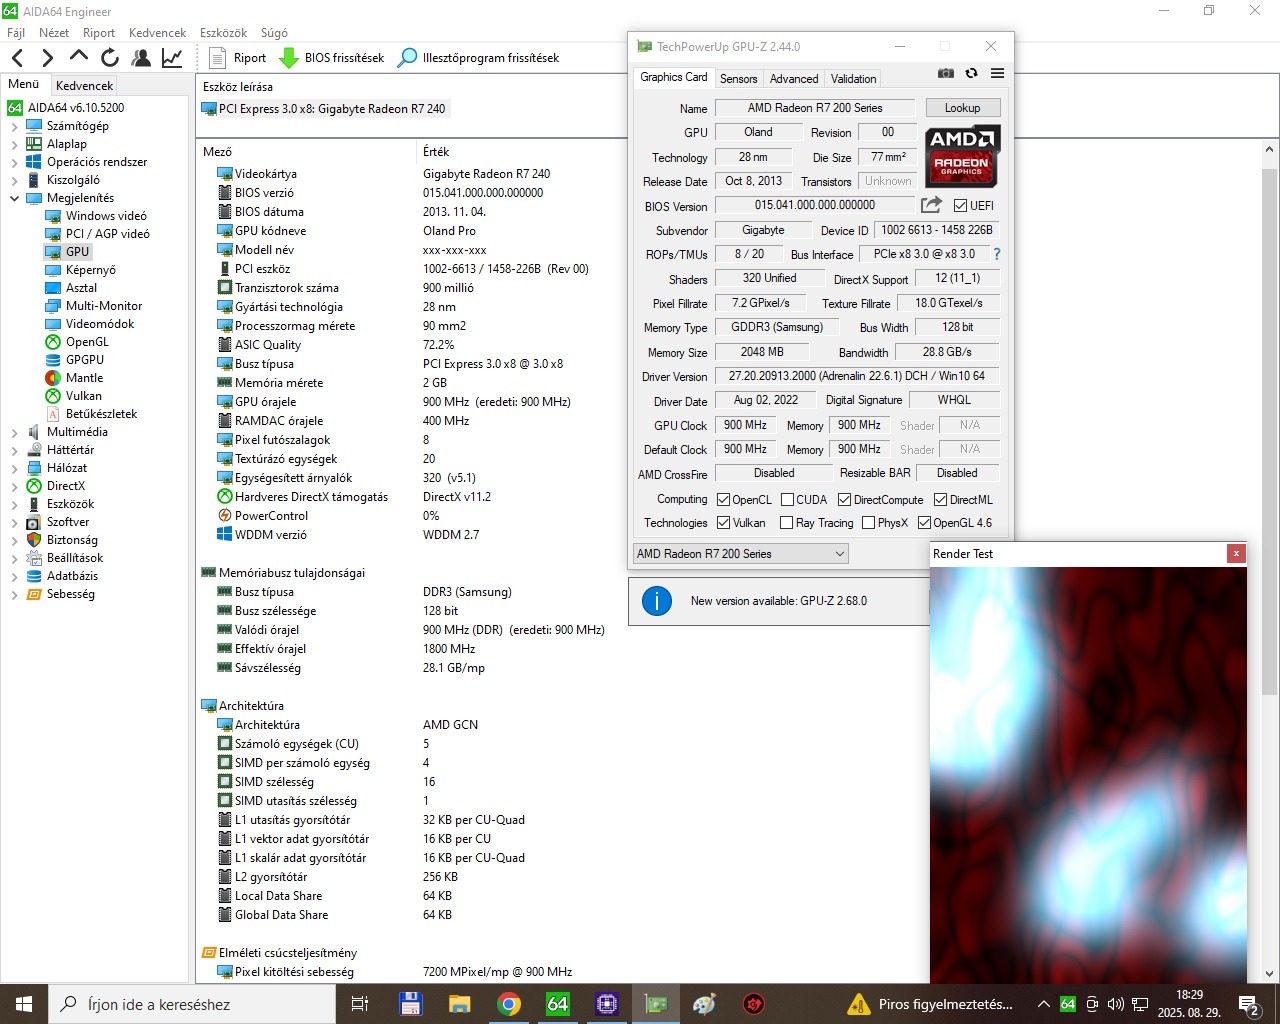The width and height of the screenshot is (1280, 1024).
Task: Click the AIDA64 taskbar icon
Action: 558,1004
